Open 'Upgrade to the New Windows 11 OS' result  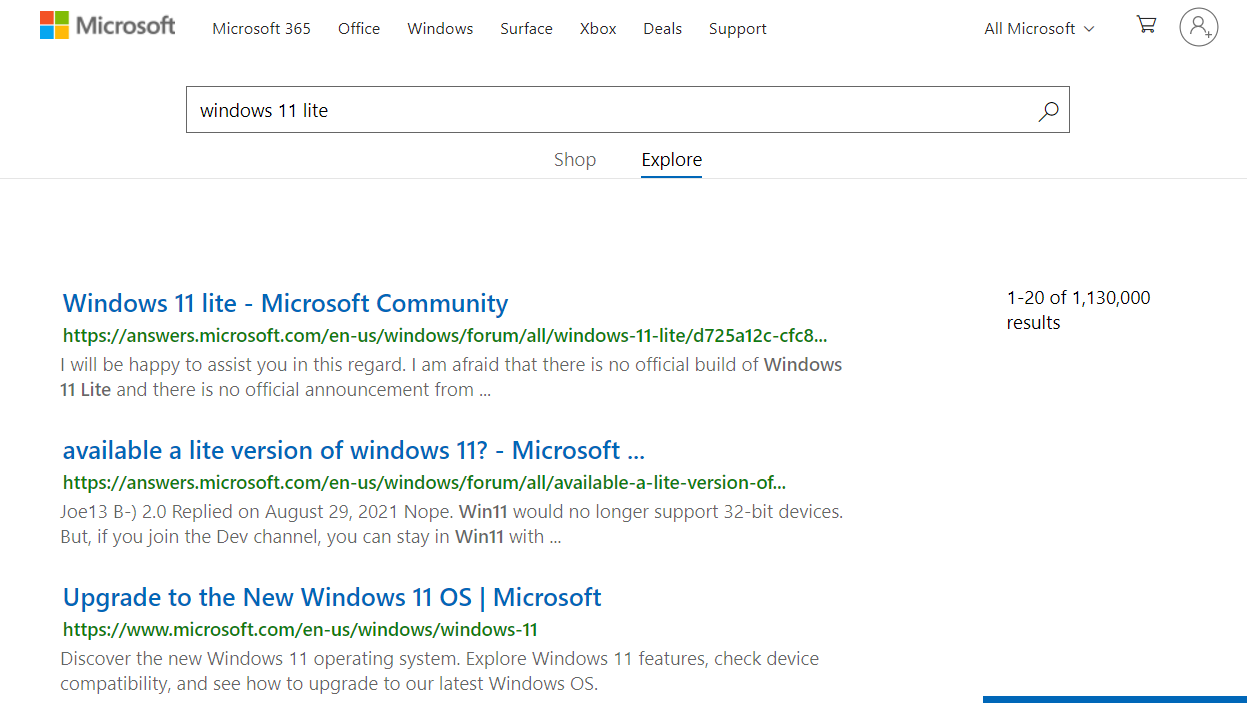[x=332, y=597]
